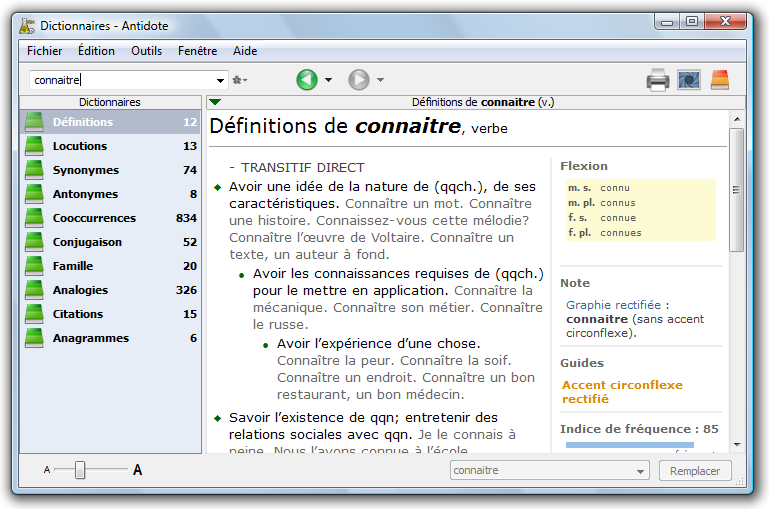Open the Accent circonflexe rectifié guide
769x509 pixels.
(622, 392)
